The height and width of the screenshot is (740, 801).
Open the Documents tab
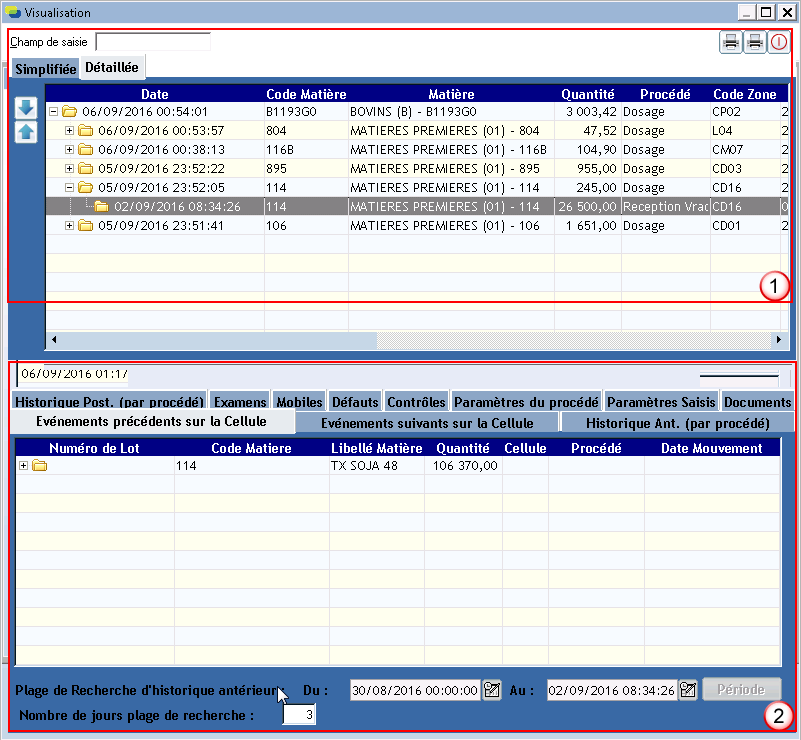pos(757,401)
